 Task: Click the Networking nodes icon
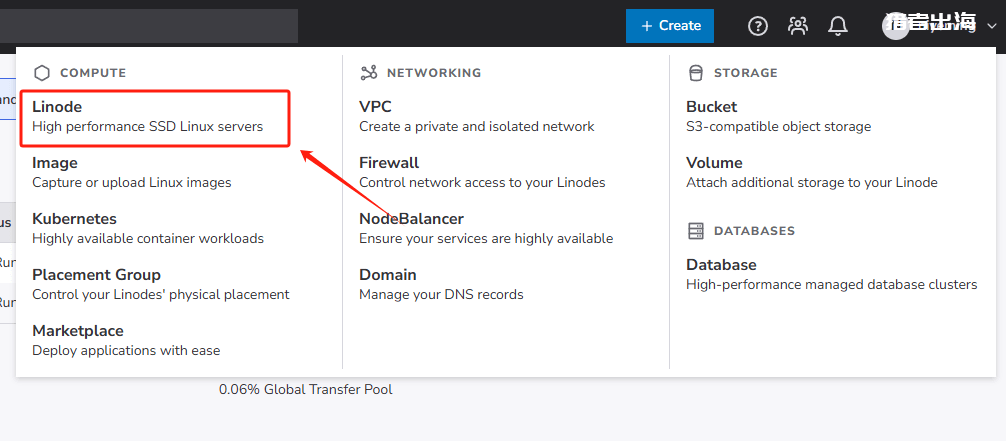tap(369, 73)
